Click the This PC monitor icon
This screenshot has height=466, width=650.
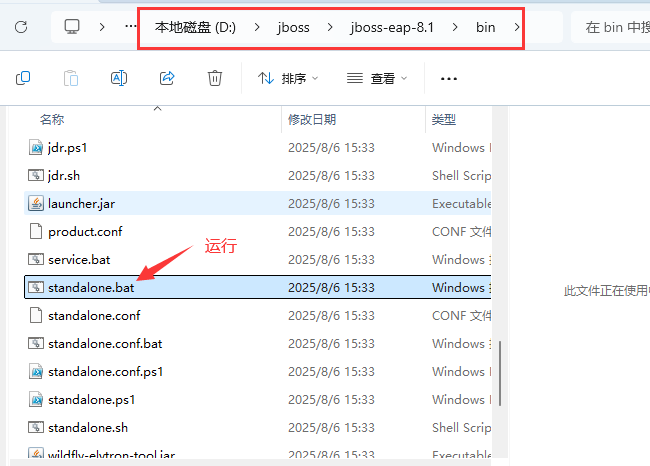pyautogui.click(x=72, y=27)
